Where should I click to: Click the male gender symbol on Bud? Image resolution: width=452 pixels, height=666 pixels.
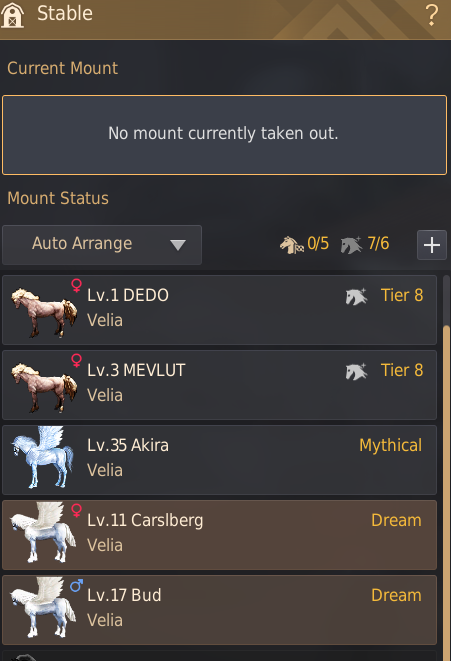pos(76,586)
